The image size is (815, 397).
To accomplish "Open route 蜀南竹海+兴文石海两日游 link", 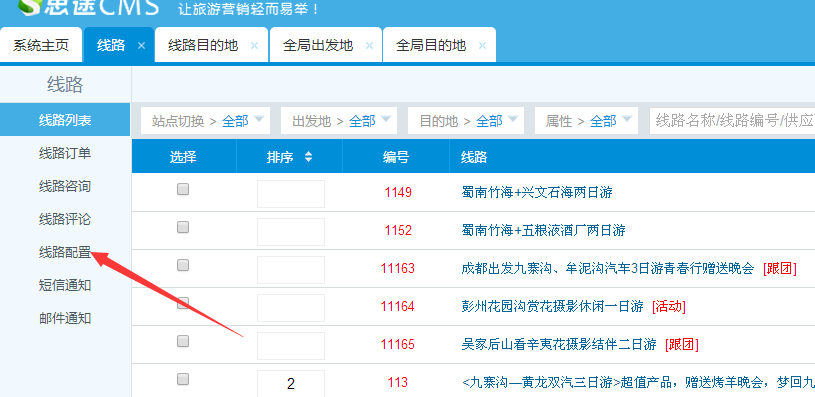I will [537, 192].
